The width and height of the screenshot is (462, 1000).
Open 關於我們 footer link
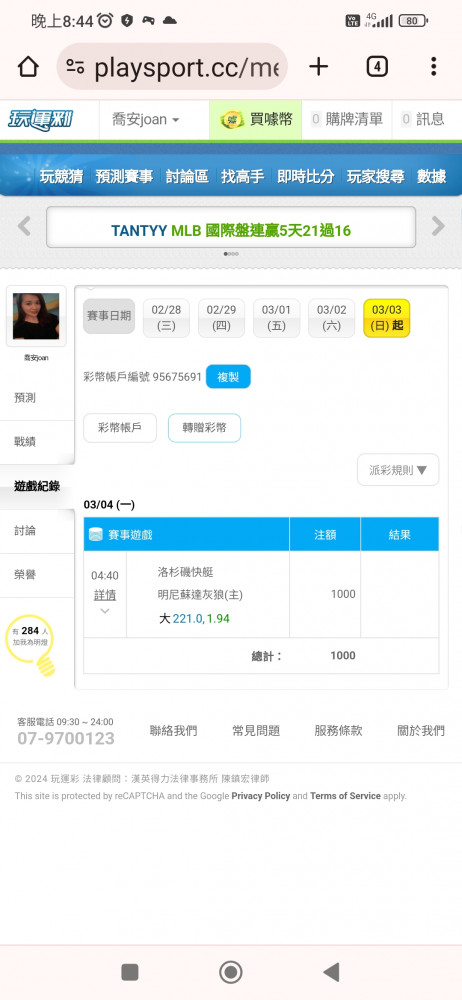pyautogui.click(x=421, y=731)
